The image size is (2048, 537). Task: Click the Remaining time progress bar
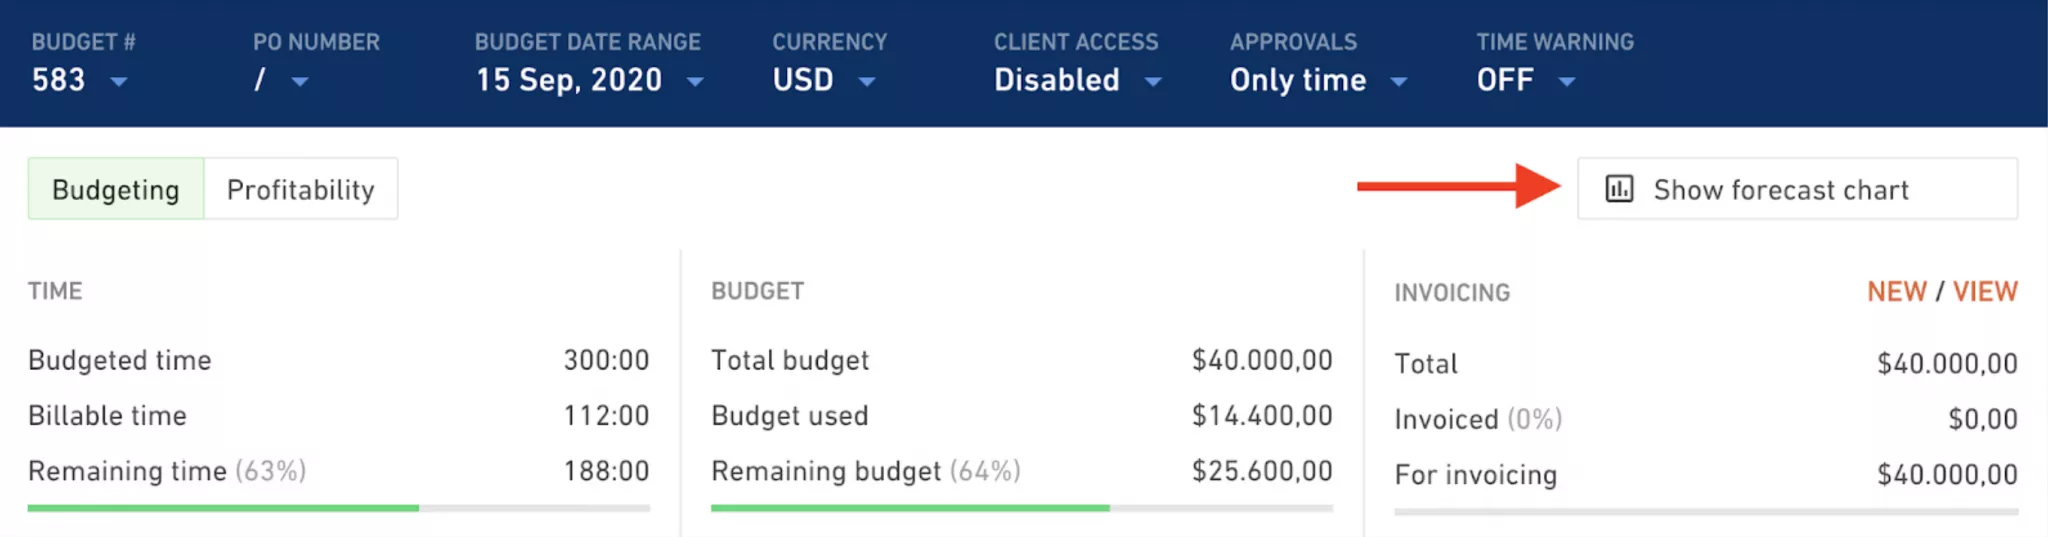(339, 508)
